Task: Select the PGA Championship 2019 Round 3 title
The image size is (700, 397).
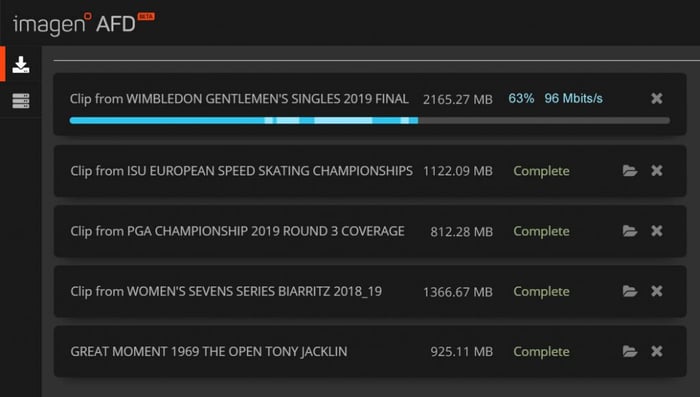Action: pyautogui.click(x=238, y=231)
